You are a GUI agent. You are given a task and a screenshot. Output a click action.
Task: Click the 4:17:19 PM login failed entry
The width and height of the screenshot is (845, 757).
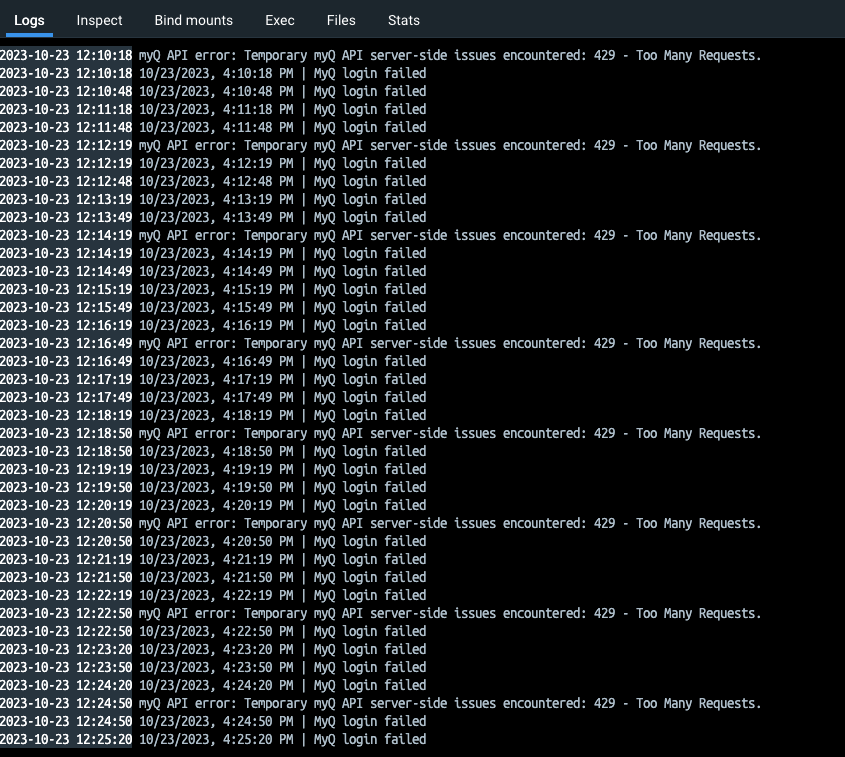(213, 379)
